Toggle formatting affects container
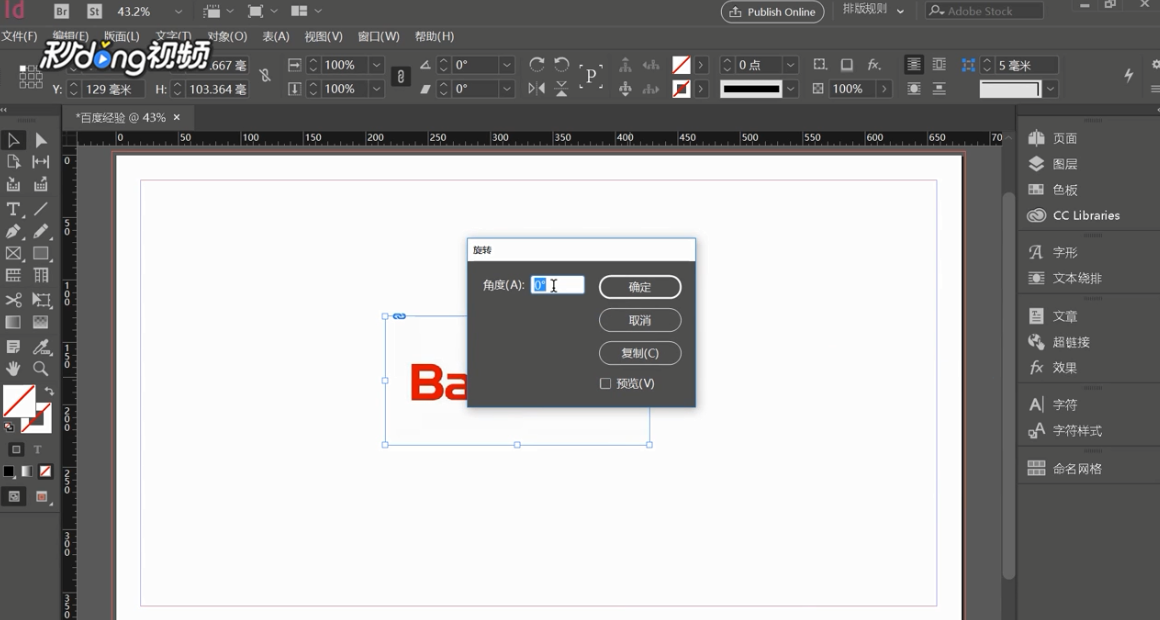Viewport: 1160px width, 620px height. [x=16, y=449]
